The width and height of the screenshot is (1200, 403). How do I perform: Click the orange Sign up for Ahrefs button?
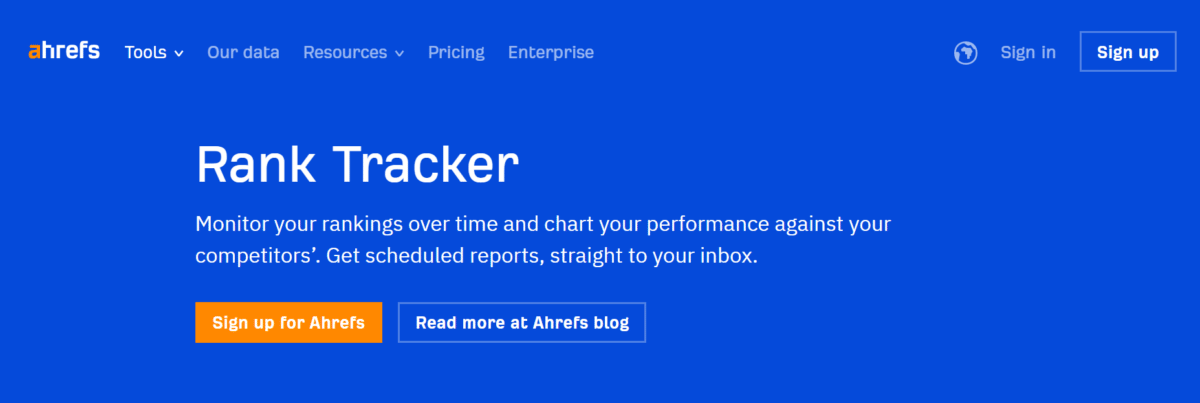289,322
